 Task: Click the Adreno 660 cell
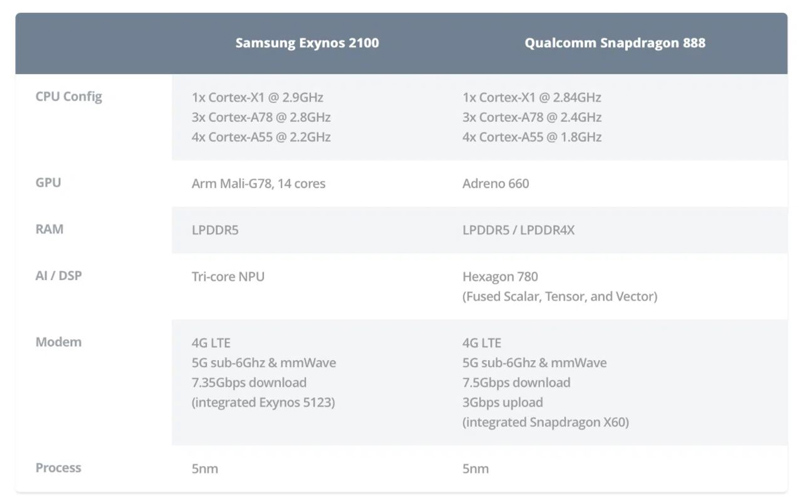[496, 184]
